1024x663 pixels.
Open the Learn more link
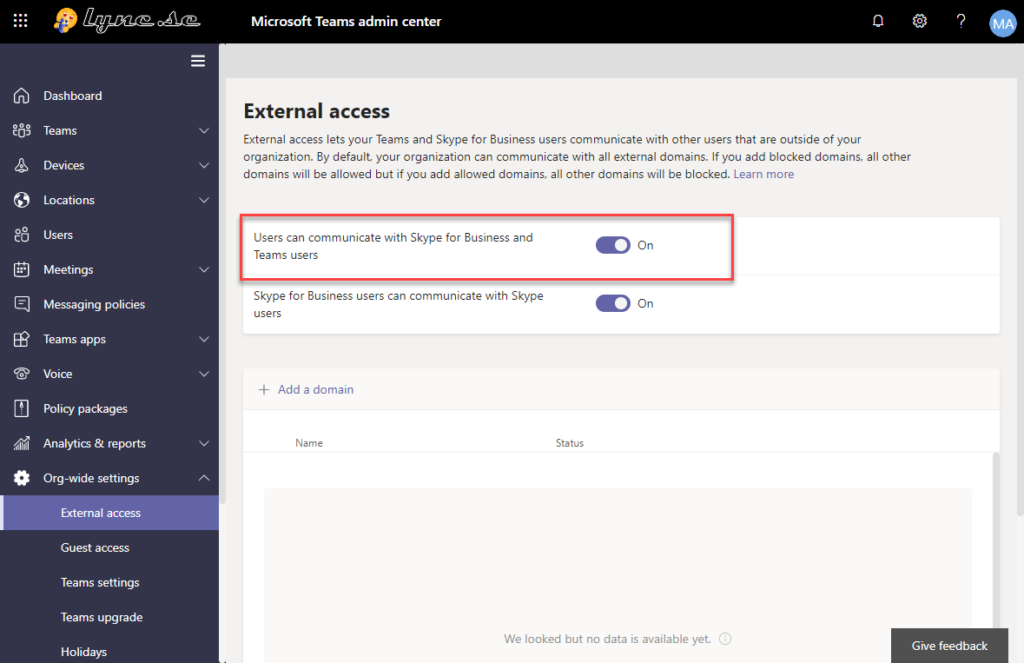click(763, 174)
